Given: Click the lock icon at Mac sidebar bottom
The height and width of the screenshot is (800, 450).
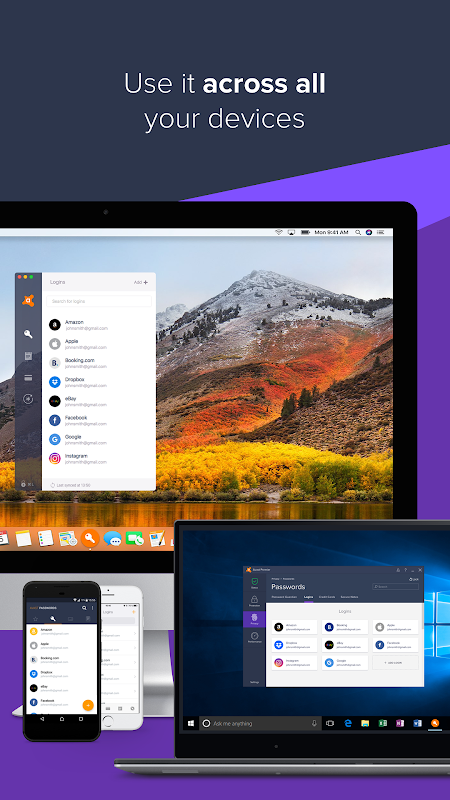Looking at the screenshot, I should tap(23, 484).
